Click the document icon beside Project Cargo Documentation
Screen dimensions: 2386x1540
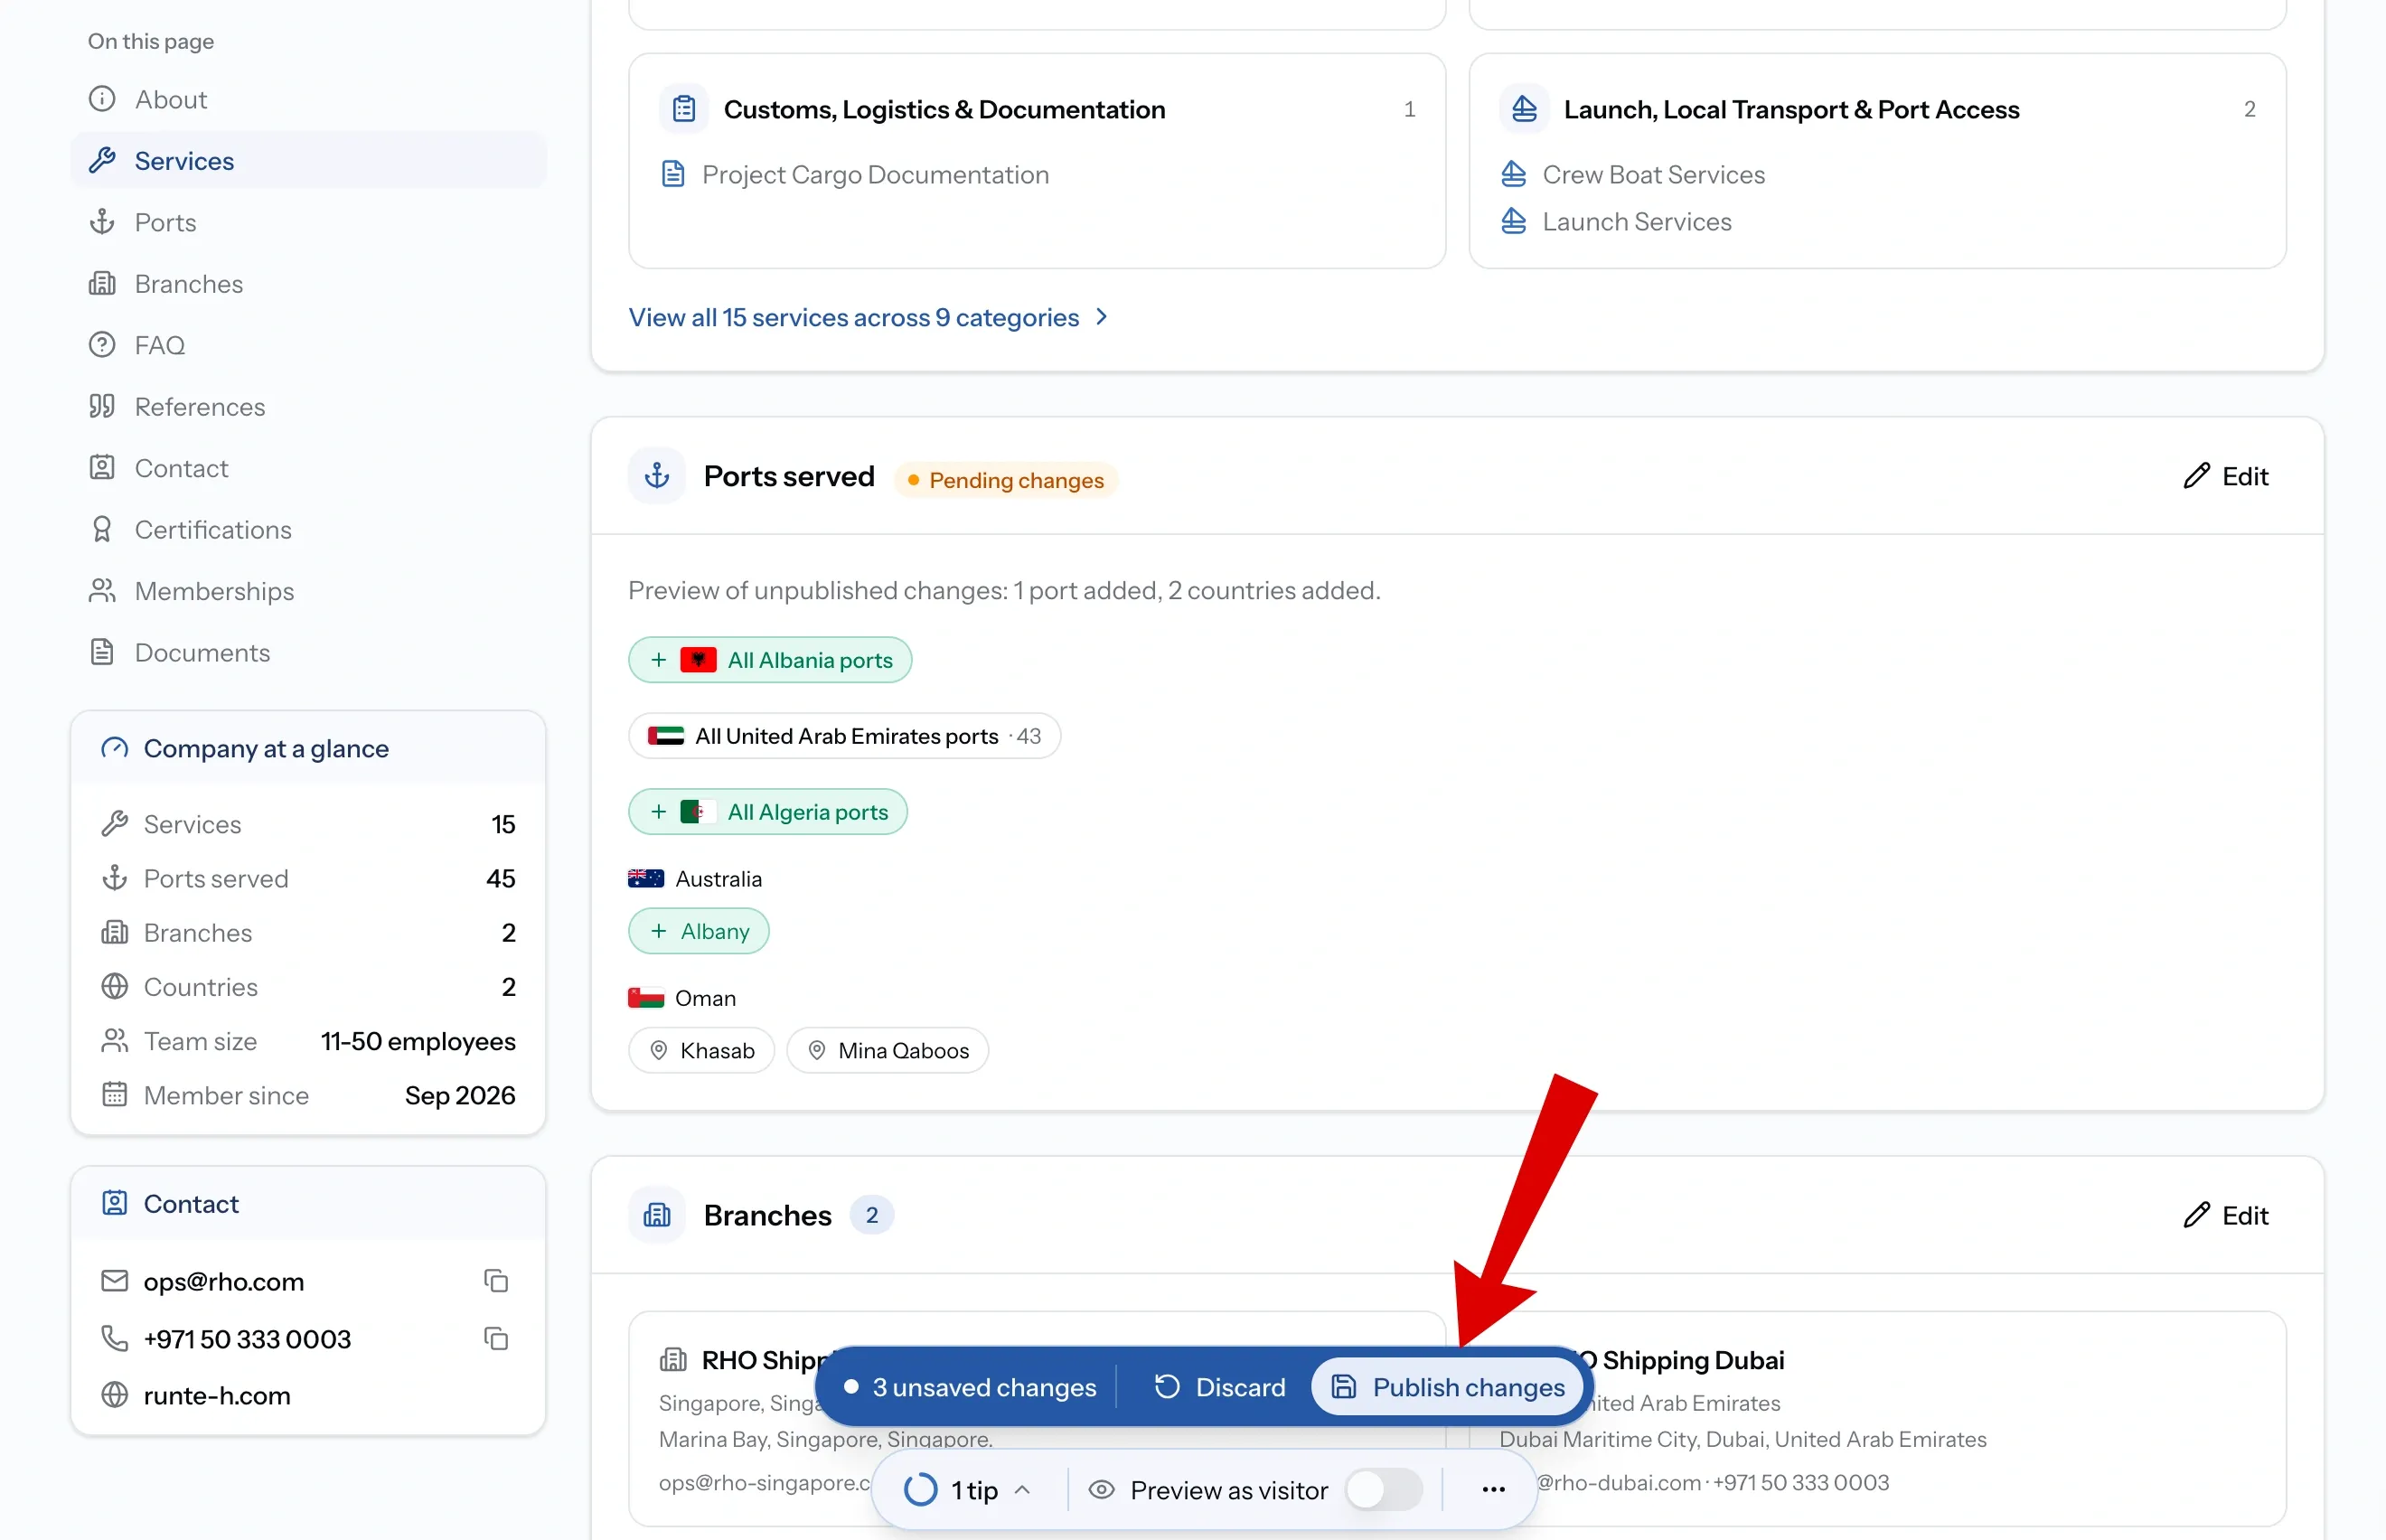673,174
